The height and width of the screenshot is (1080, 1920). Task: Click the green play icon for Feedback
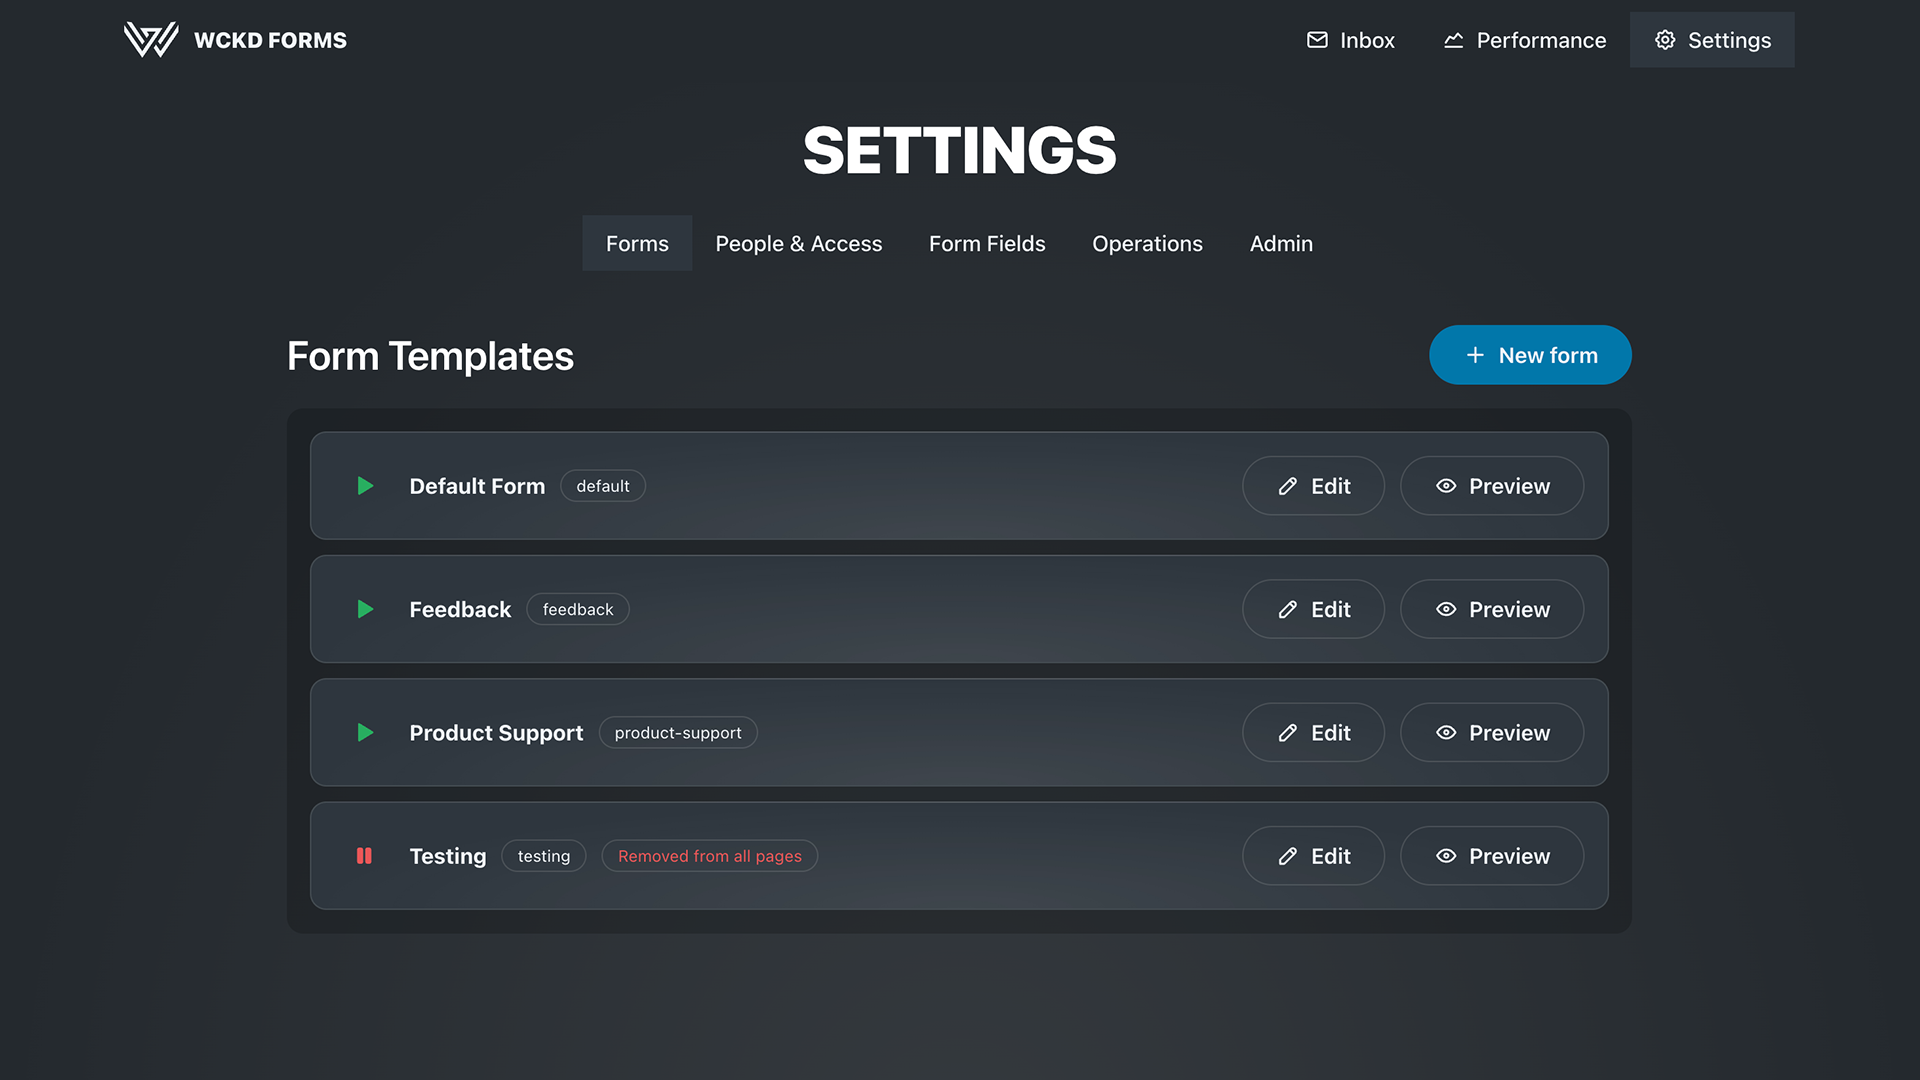[365, 609]
